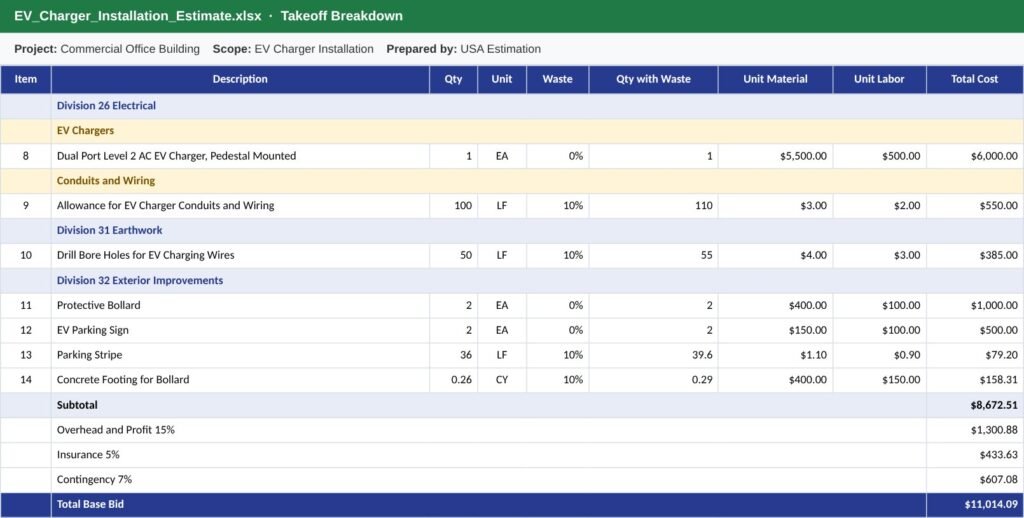Select the Unit Labor column header
This screenshot has width=1024, height=518.
[879, 79]
